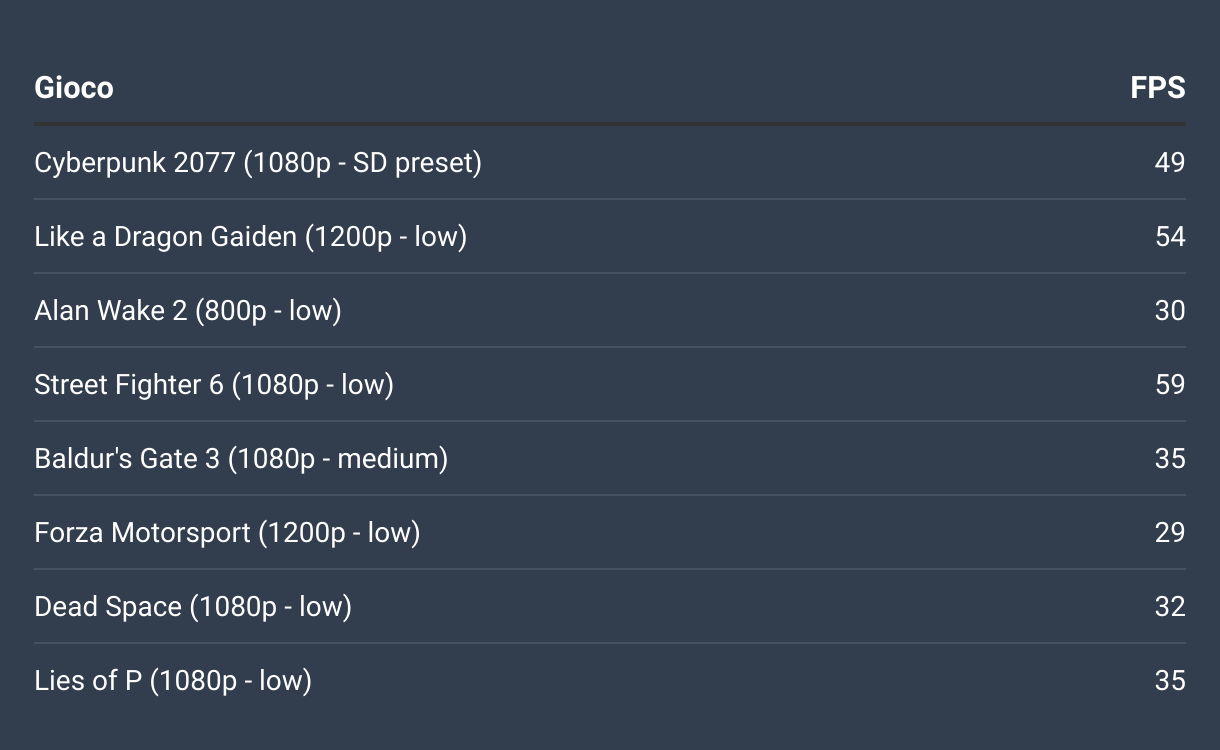Select the Baldur's Gate 3 row label

tap(241, 458)
